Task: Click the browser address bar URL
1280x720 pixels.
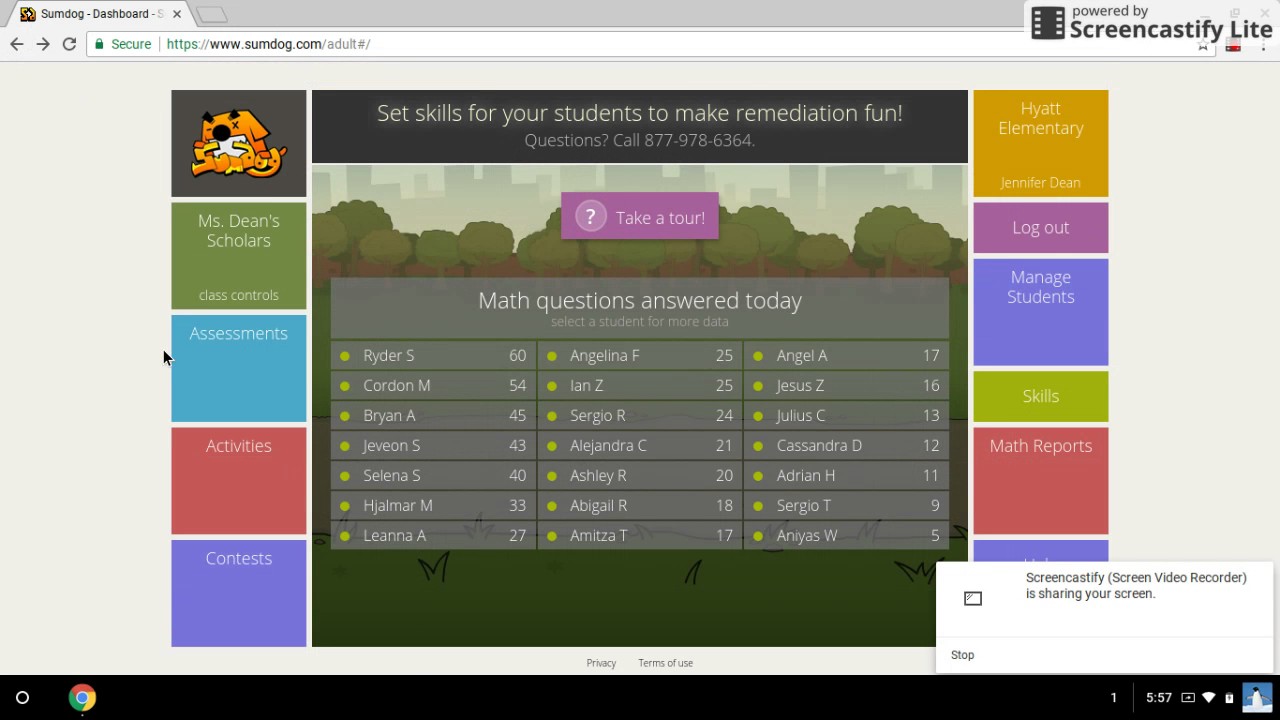Action: (268, 44)
